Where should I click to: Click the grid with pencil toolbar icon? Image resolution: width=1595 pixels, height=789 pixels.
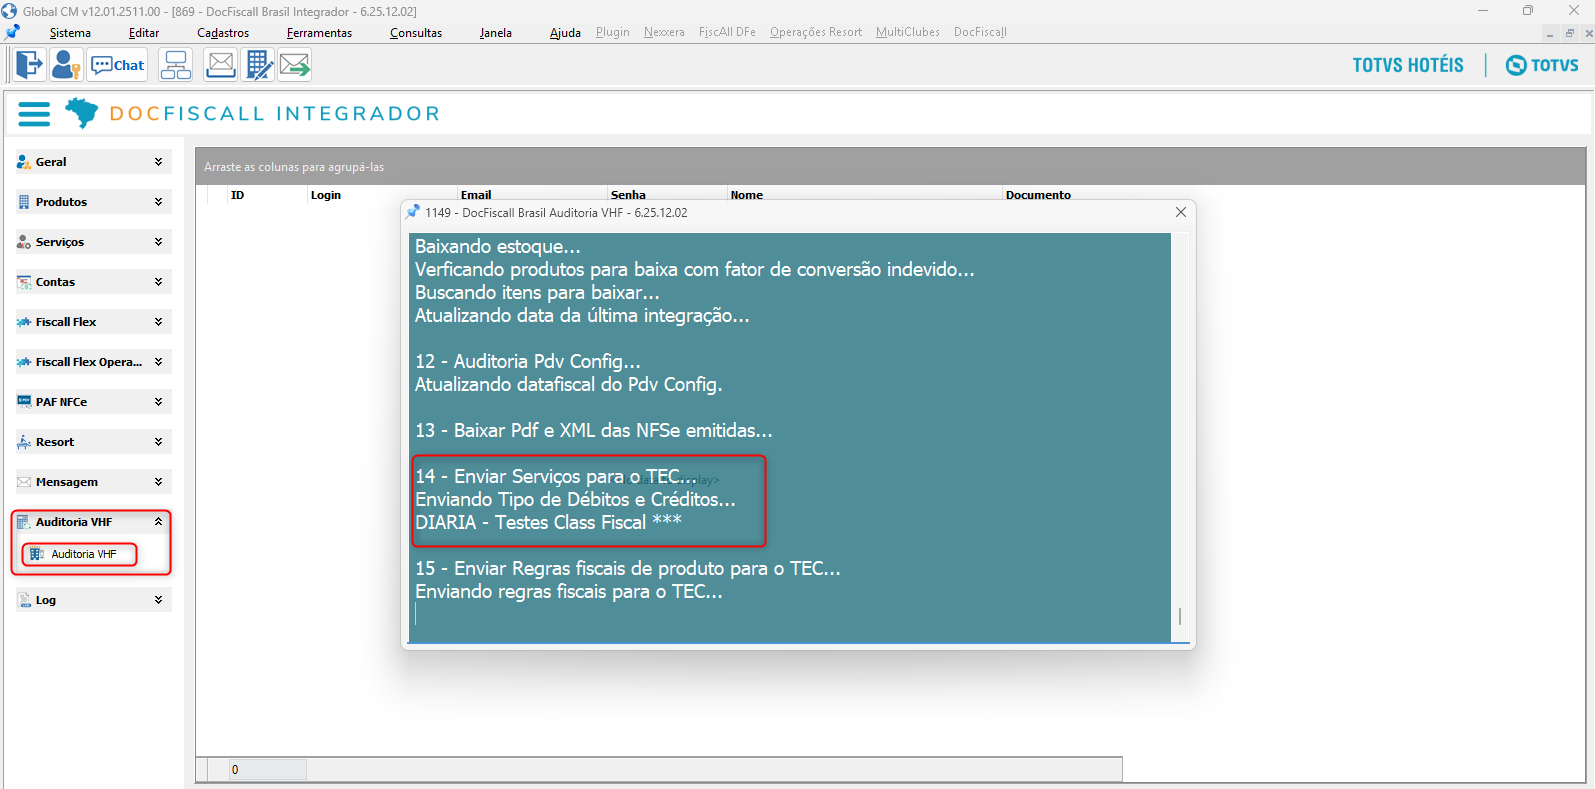(x=258, y=65)
